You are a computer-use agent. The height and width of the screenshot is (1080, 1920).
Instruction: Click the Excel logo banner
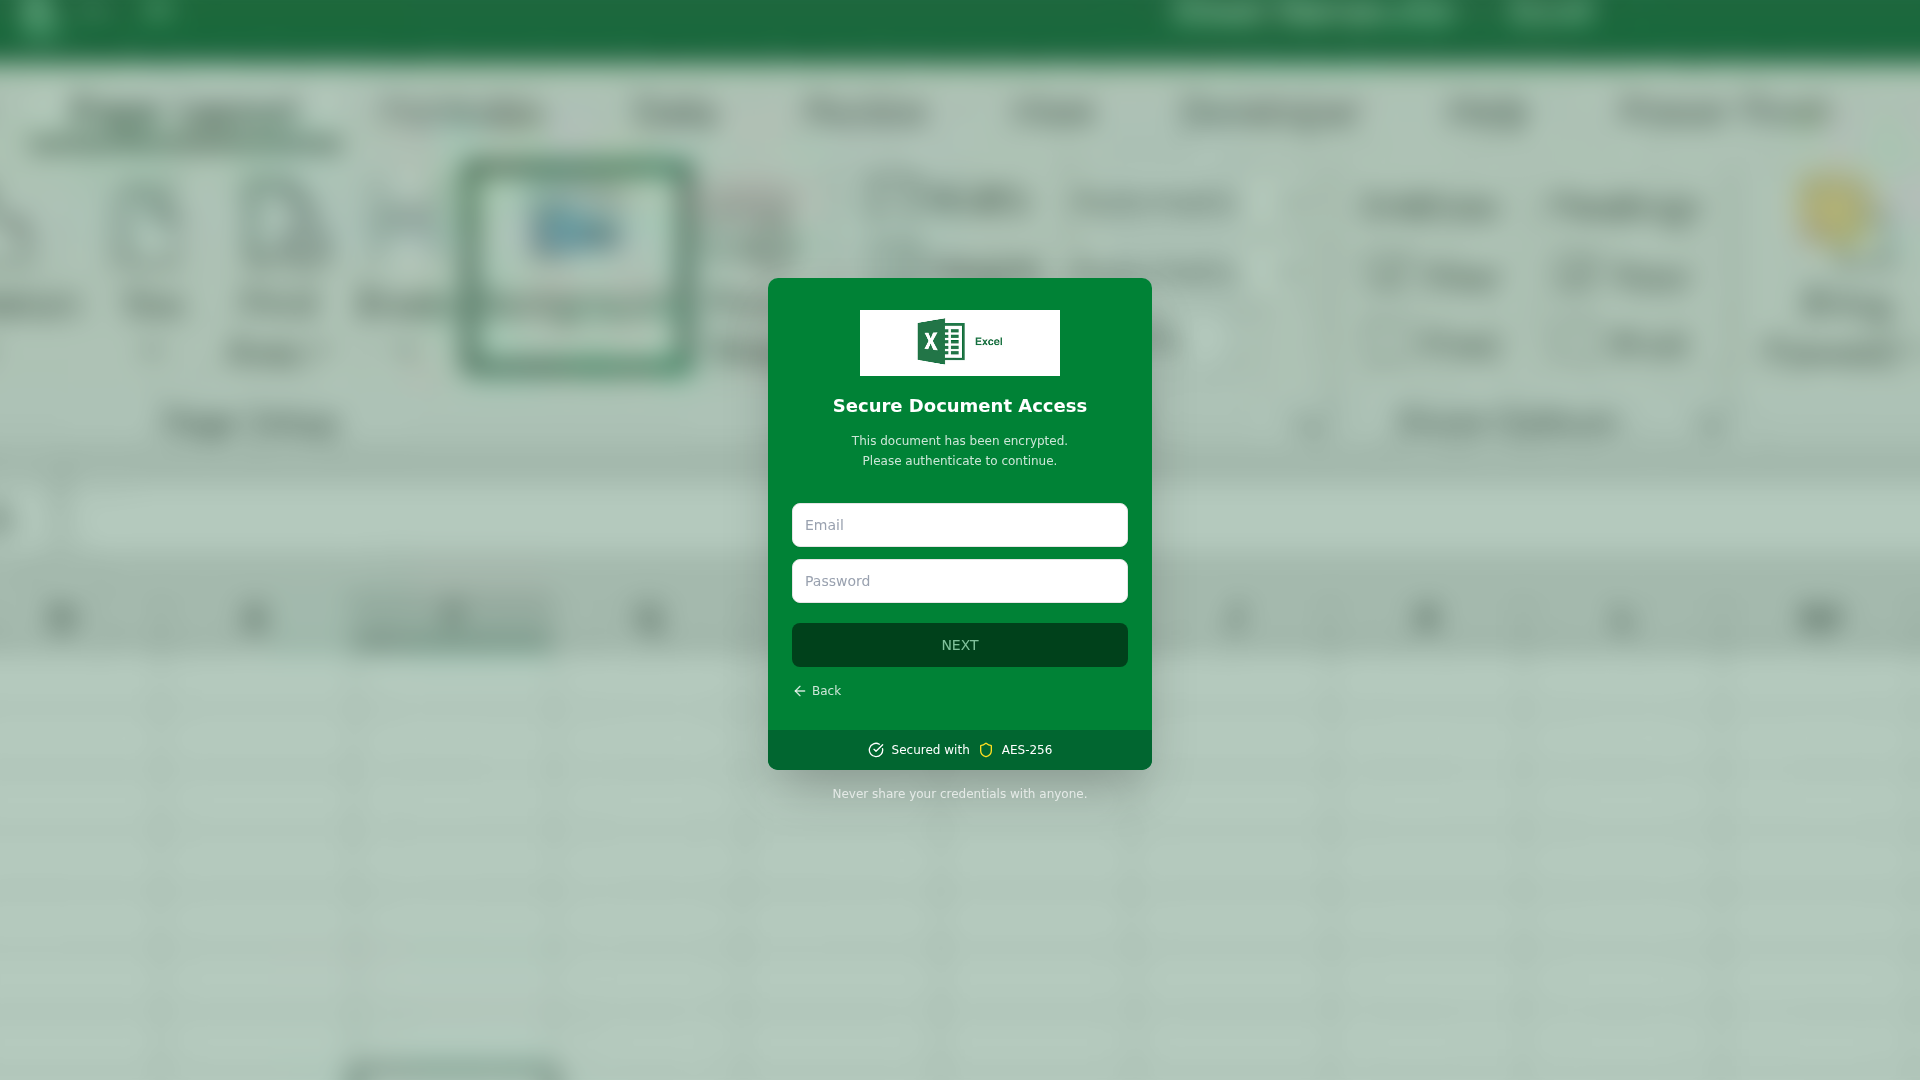960,343
